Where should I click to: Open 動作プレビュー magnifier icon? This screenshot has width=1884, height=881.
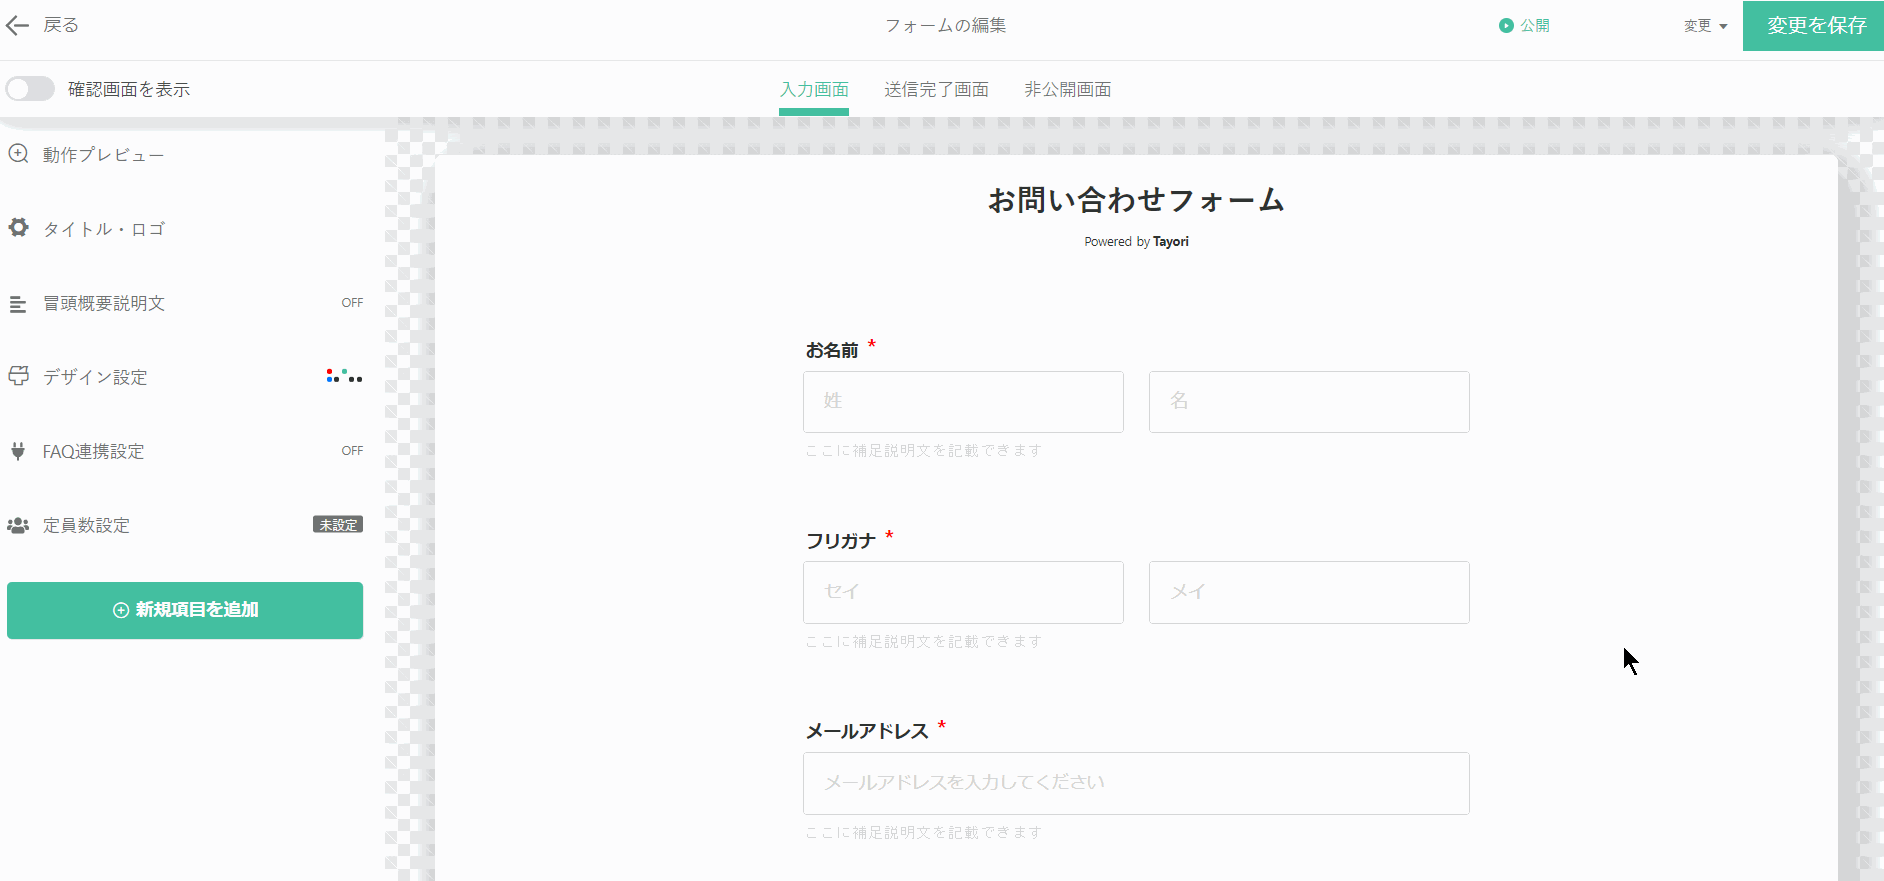(x=18, y=154)
